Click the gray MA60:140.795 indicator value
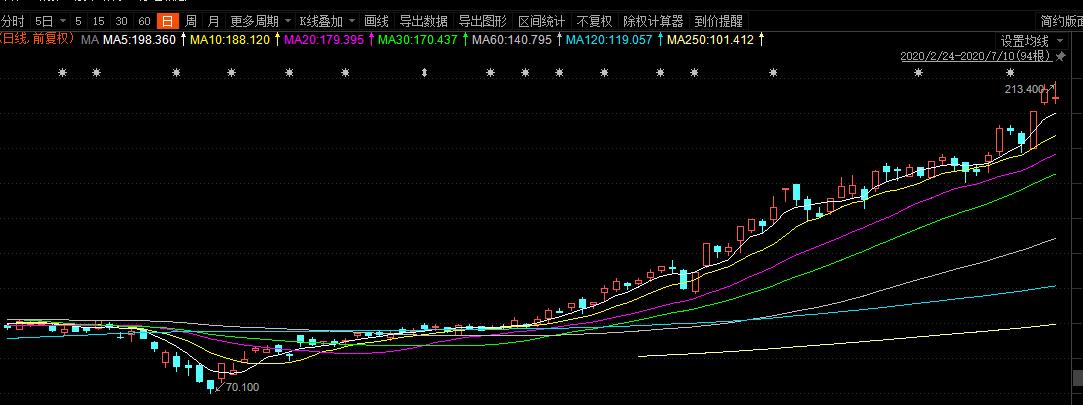Viewport: 1083px width, 405px height. coord(512,40)
